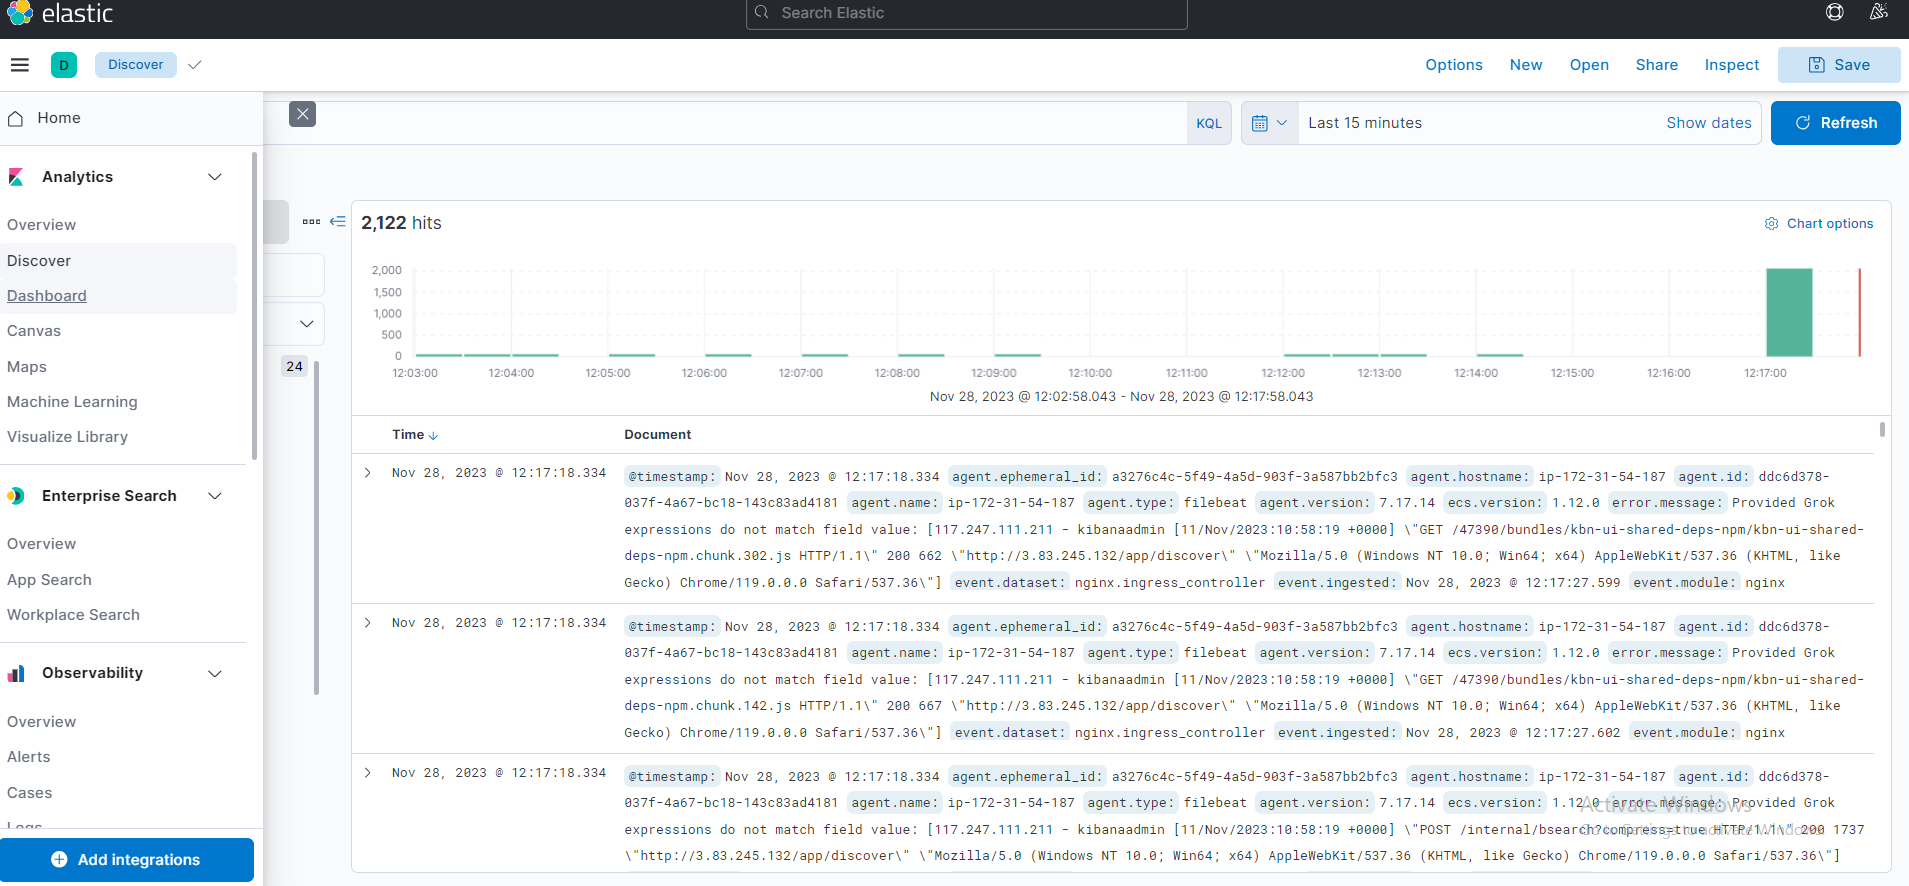
Task: Click the green D space avatar
Action: pyautogui.click(x=64, y=65)
